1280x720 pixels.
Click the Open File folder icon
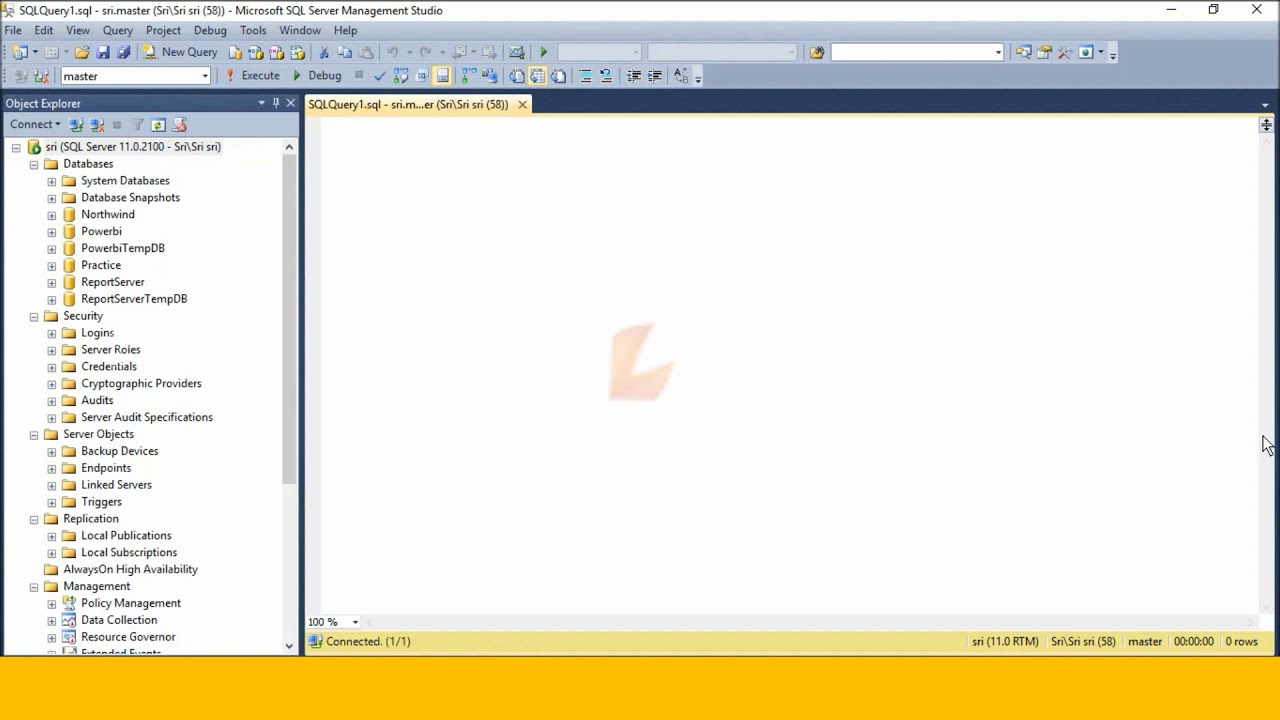tap(82, 52)
